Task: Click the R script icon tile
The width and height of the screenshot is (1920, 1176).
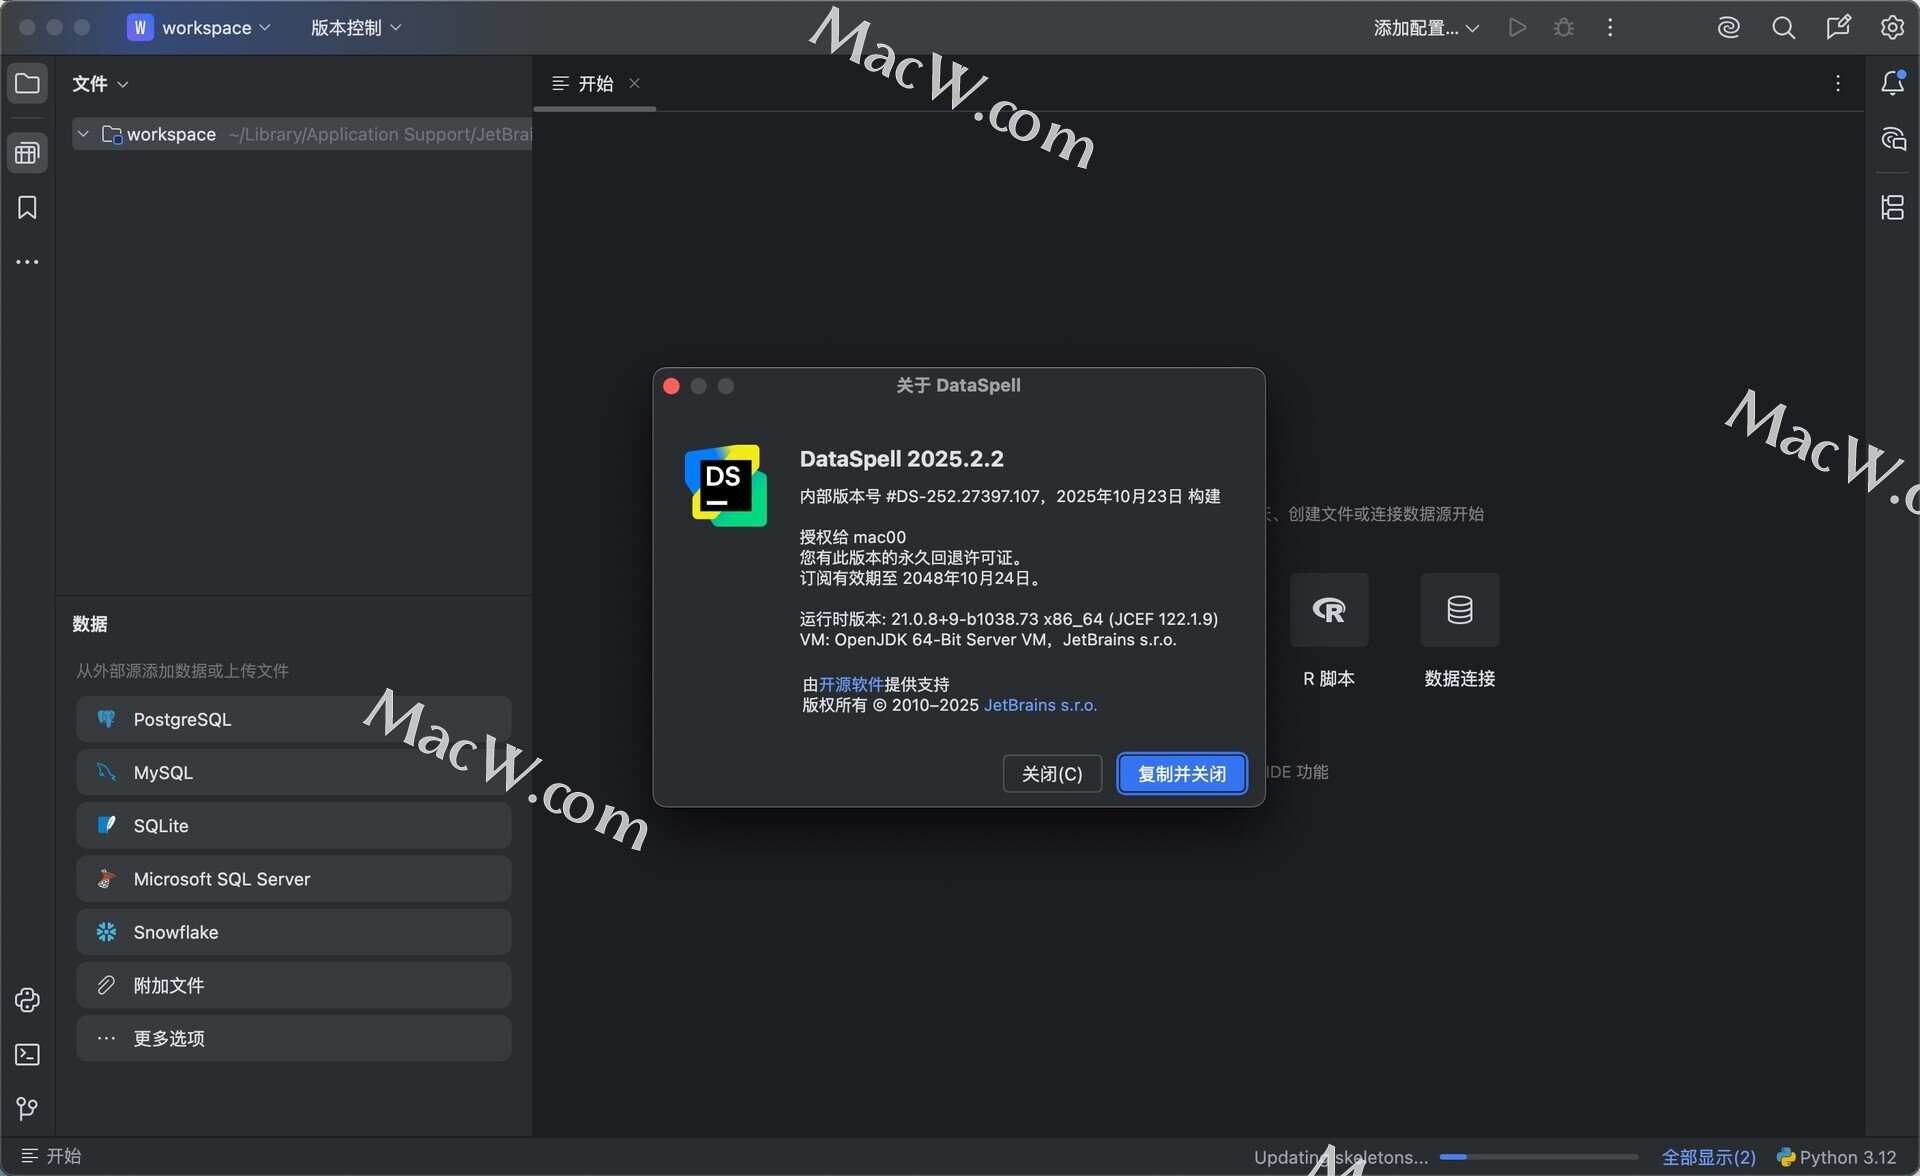Action: 1328,610
